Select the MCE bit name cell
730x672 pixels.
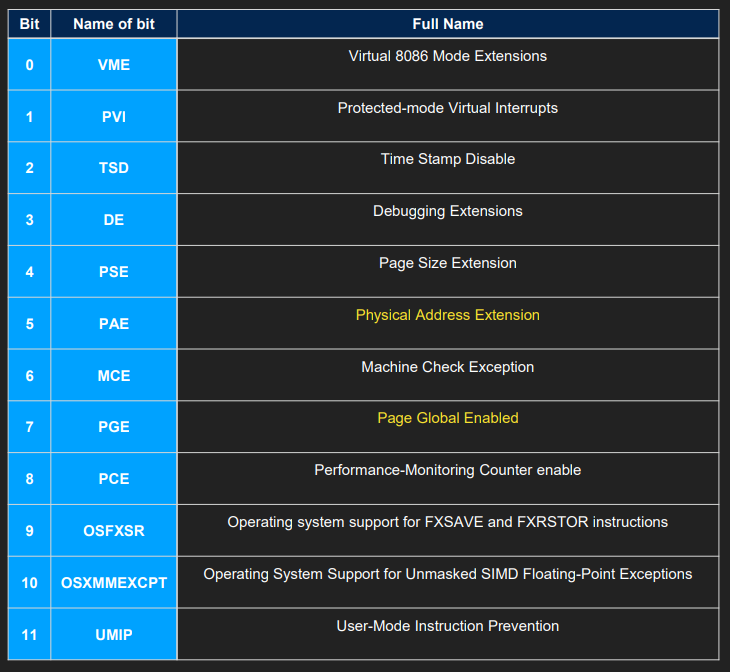[114, 376]
